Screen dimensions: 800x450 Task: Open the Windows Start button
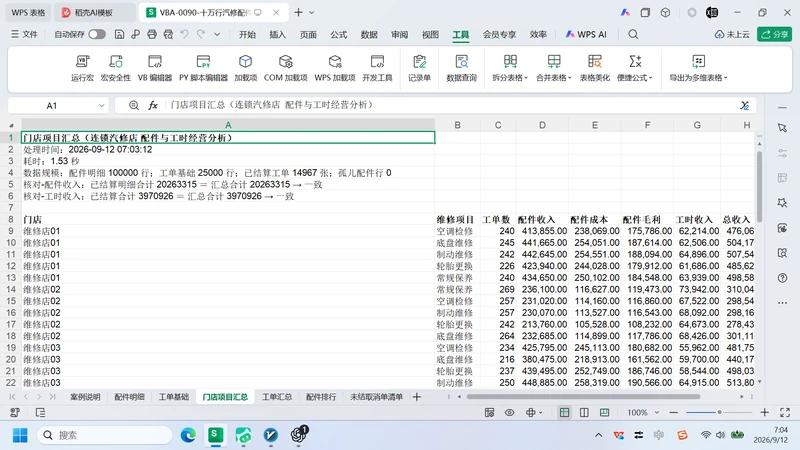[x=20, y=435]
